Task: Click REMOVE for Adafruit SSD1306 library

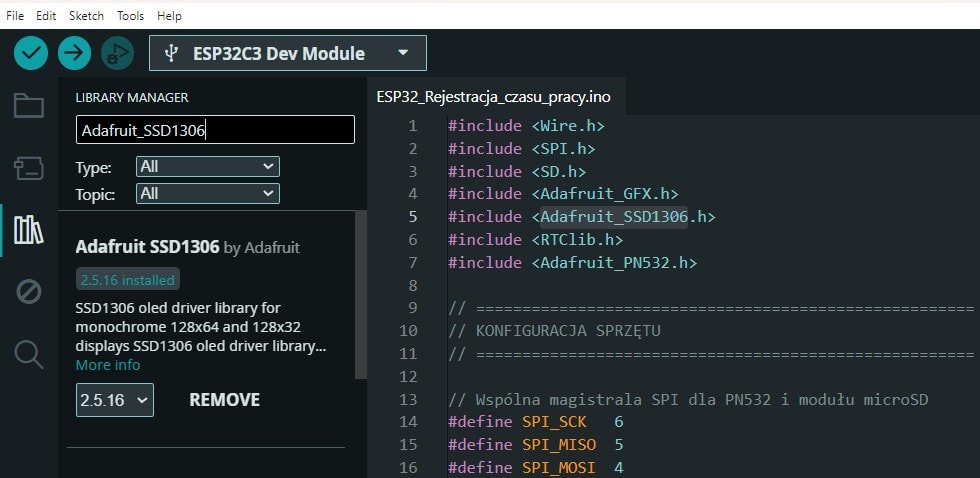Action: point(224,400)
